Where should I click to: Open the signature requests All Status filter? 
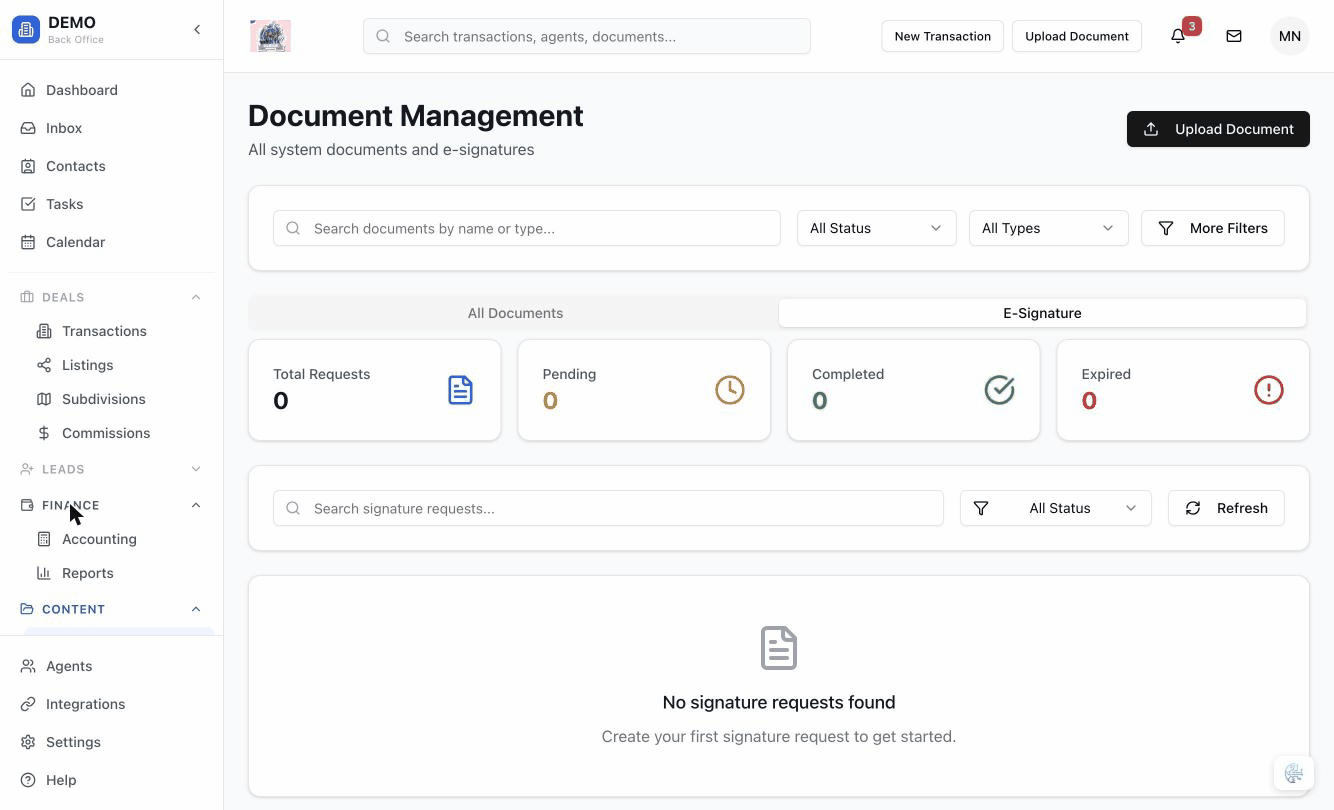[x=1056, y=508]
